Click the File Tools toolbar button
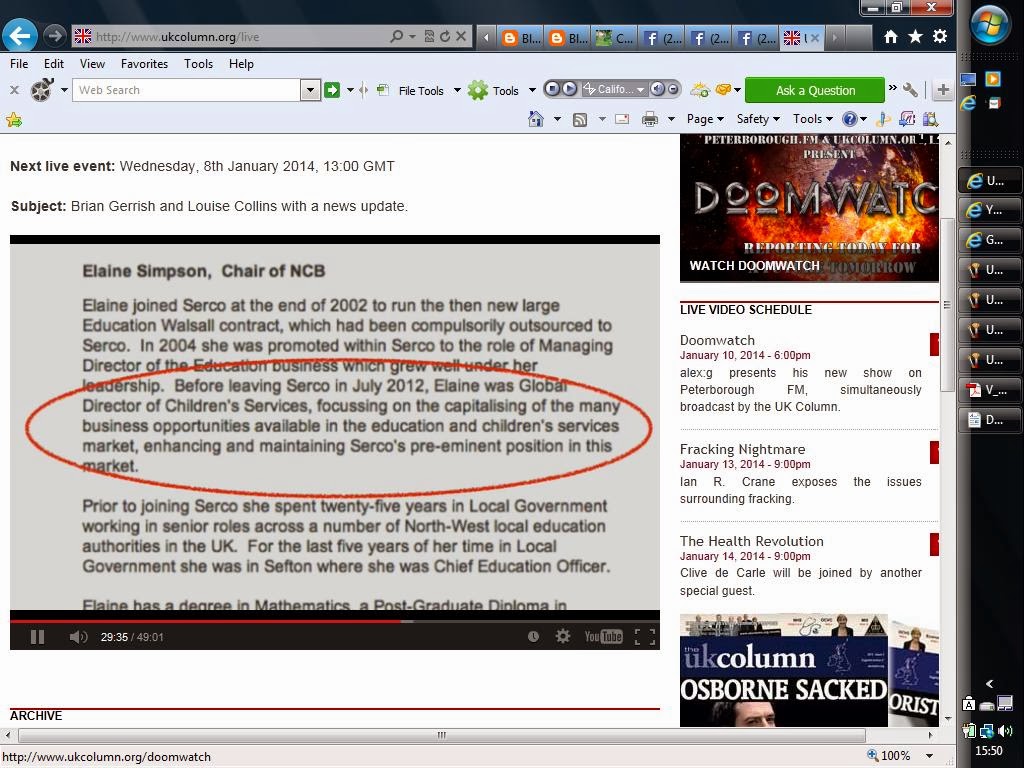1024x768 pixels. point(413,90)
